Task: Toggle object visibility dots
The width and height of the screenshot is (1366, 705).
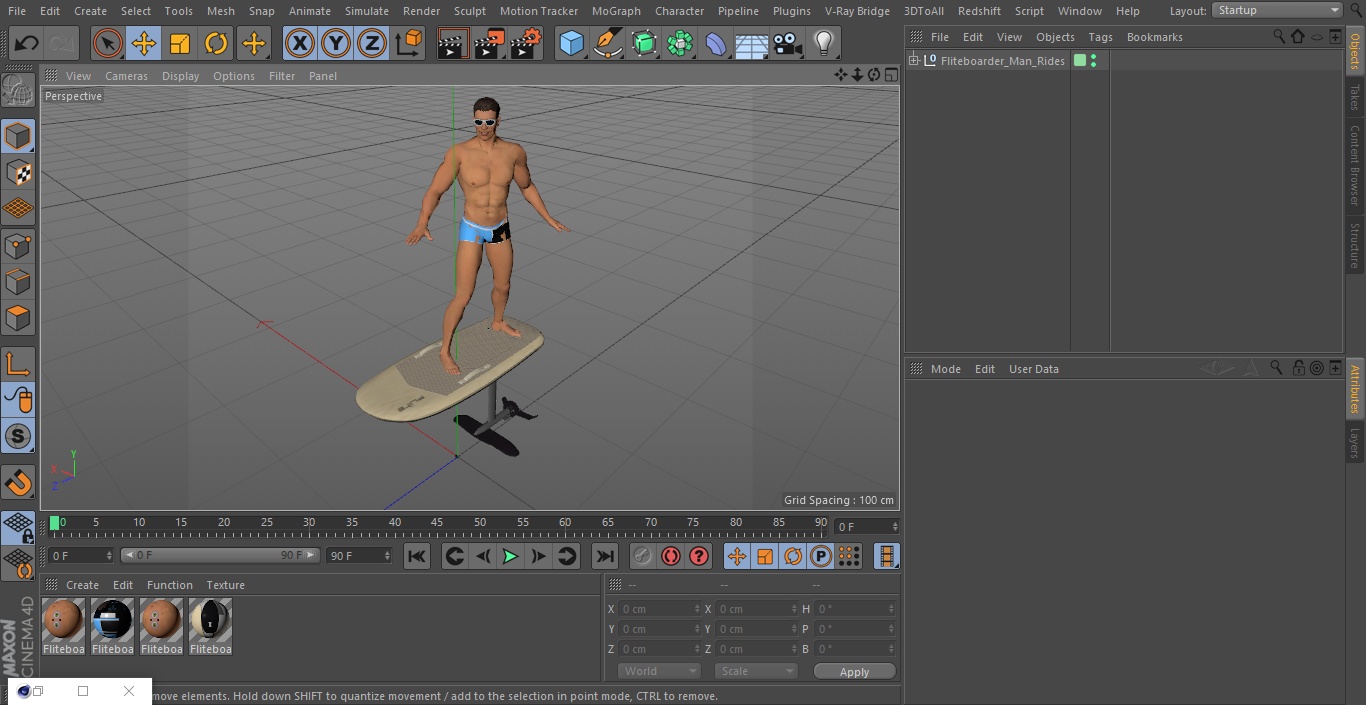Action: pos(1094,60)
